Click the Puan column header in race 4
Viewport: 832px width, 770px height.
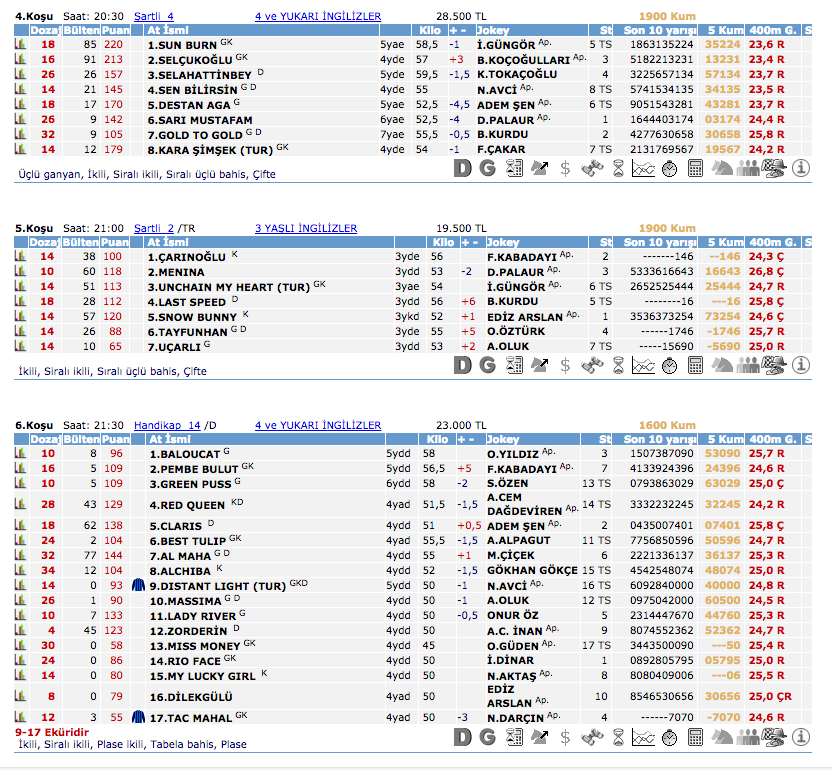tap(113, 31)
